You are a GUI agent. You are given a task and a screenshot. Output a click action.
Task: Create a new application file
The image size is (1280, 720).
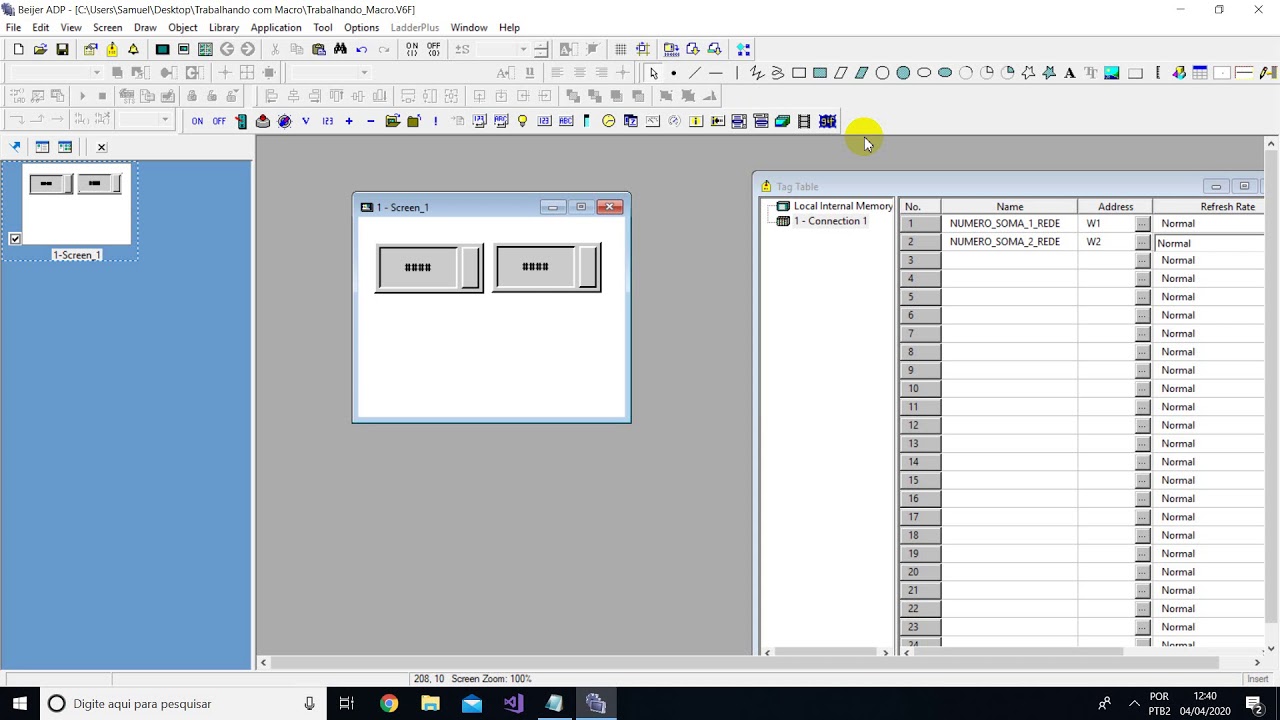pyautogui.click(x=18, y=49)
